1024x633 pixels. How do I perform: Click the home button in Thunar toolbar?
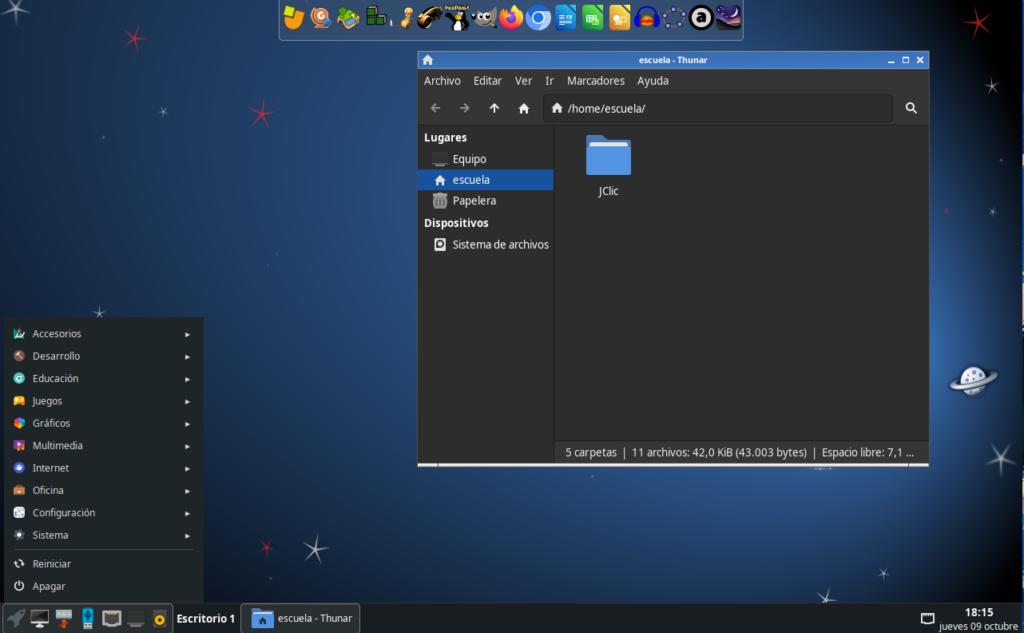click(523, 108)
